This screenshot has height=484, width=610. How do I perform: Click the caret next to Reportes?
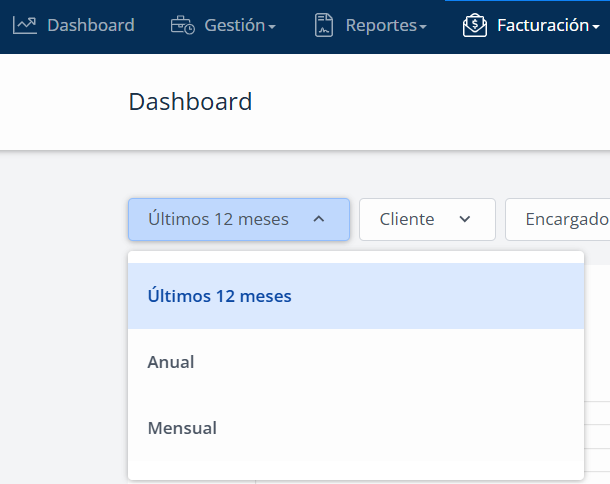[423, 27]
